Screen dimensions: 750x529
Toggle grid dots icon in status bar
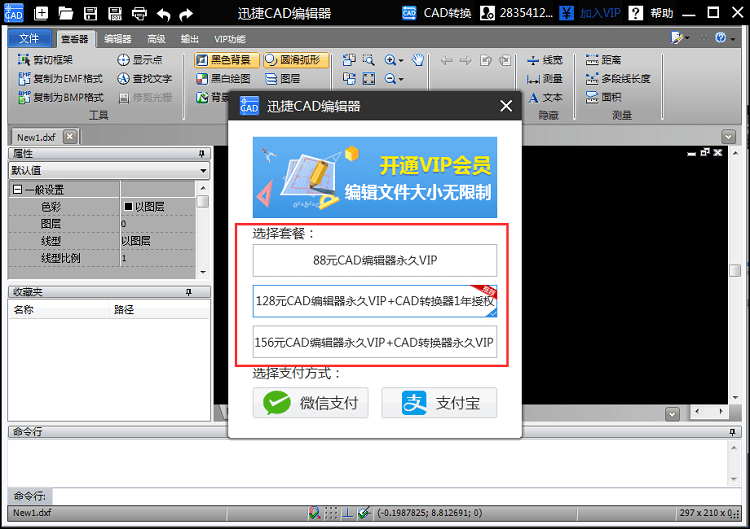tap(331, 513)
